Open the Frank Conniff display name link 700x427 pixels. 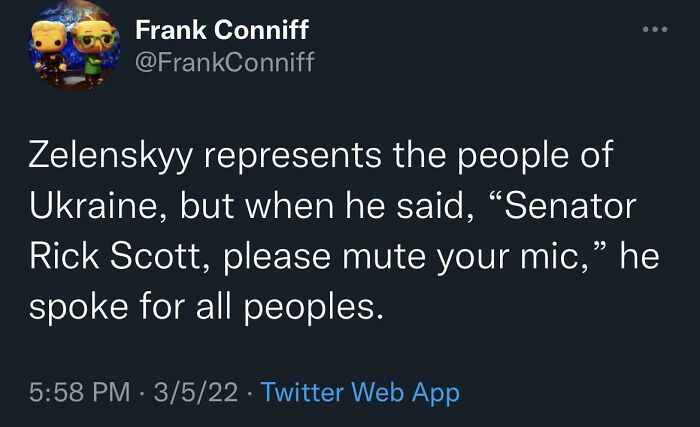click(x=221, y=30)
